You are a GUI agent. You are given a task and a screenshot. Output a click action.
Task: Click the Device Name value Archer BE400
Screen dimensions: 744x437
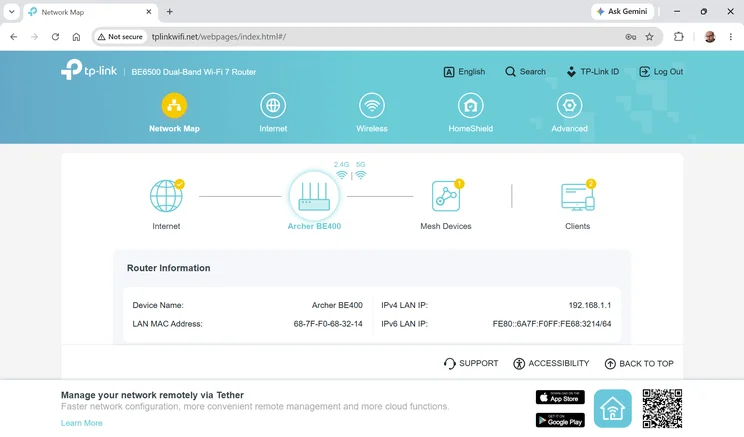pos(337,305)
